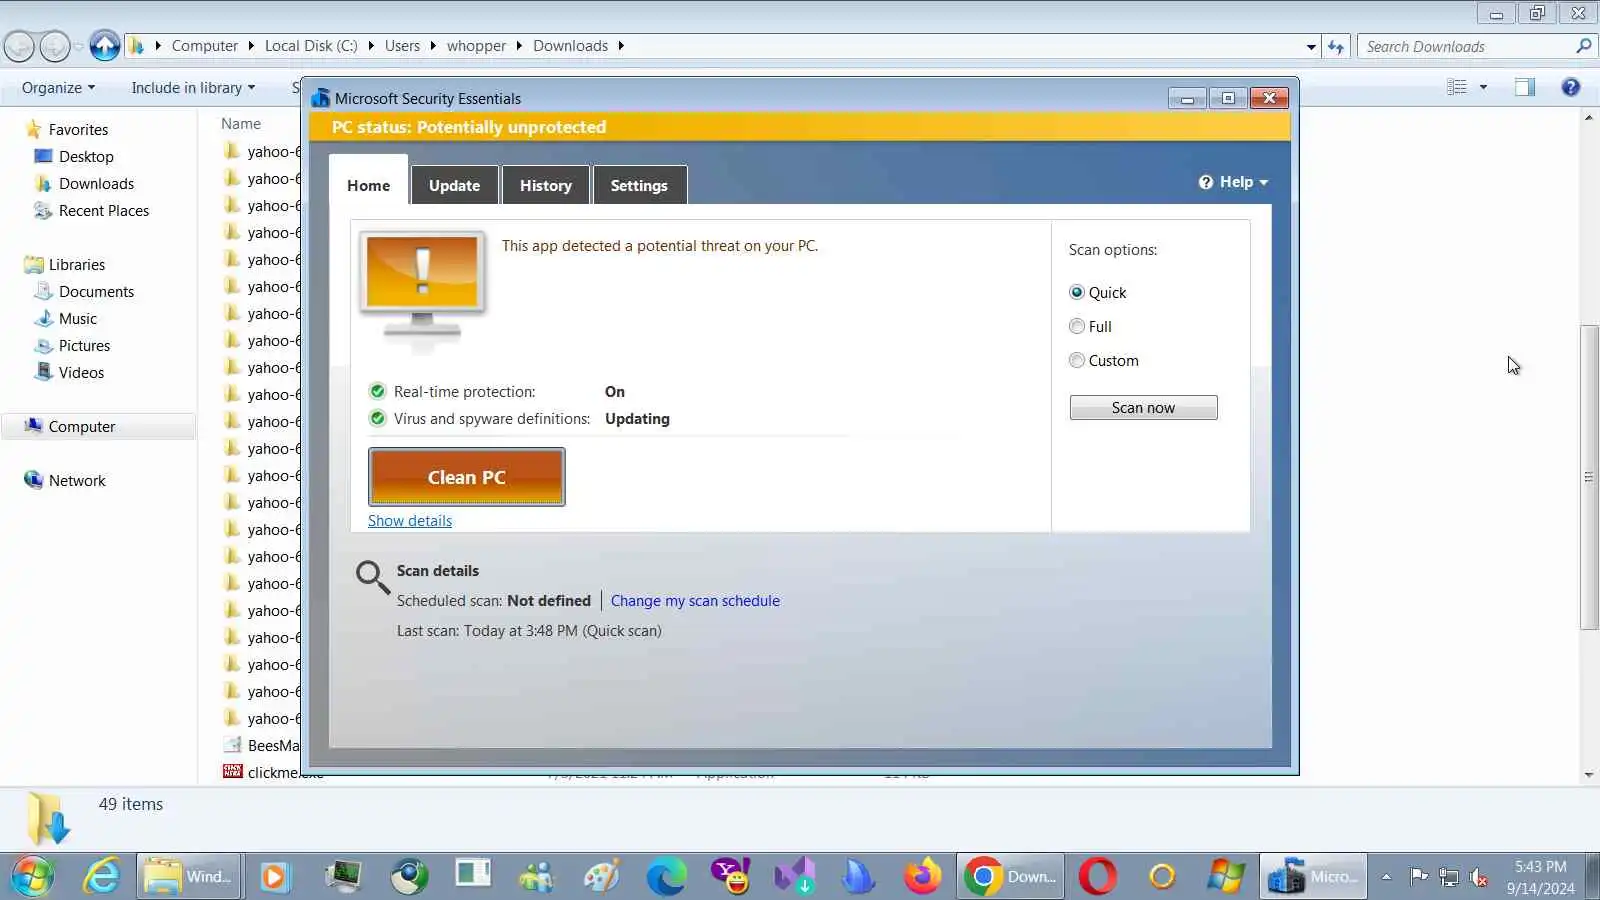Switch to Update tab
This screenshot has height=900, width=1600.
click(x=454, y=185)
